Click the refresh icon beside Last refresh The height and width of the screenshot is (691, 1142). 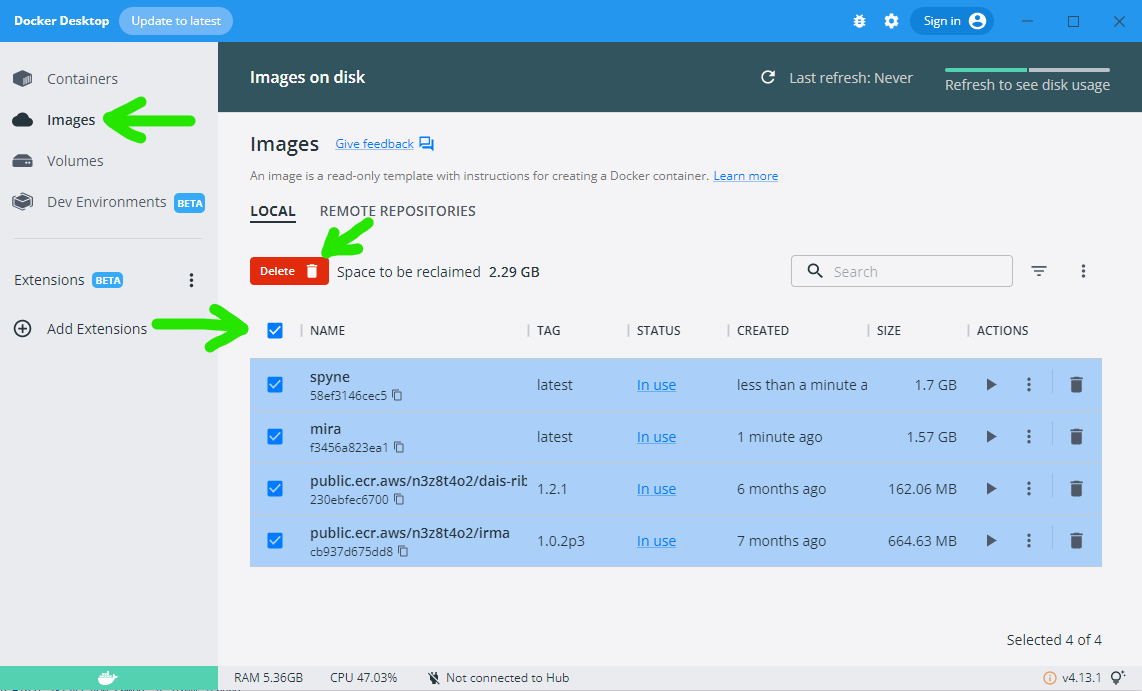(768, 77)
